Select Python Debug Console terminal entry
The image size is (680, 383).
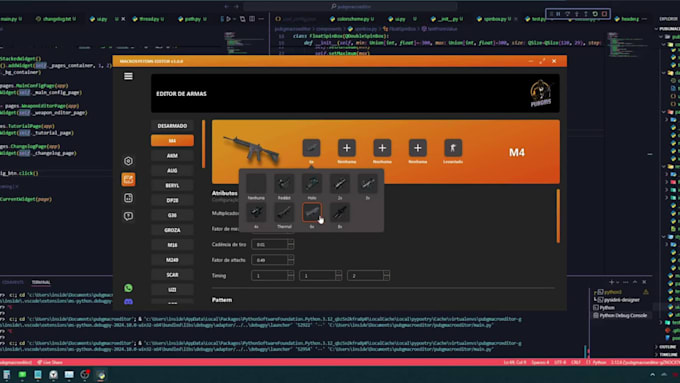point(622,315)
